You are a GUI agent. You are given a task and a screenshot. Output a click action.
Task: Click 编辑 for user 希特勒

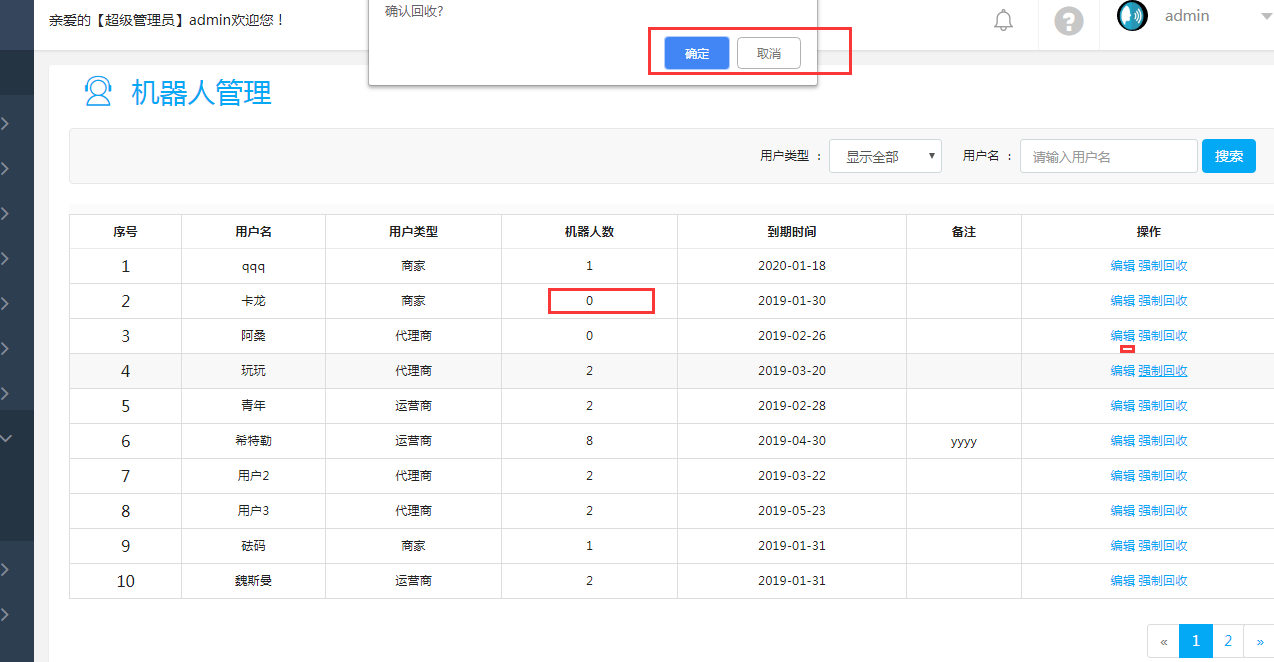pos(1122,441)
